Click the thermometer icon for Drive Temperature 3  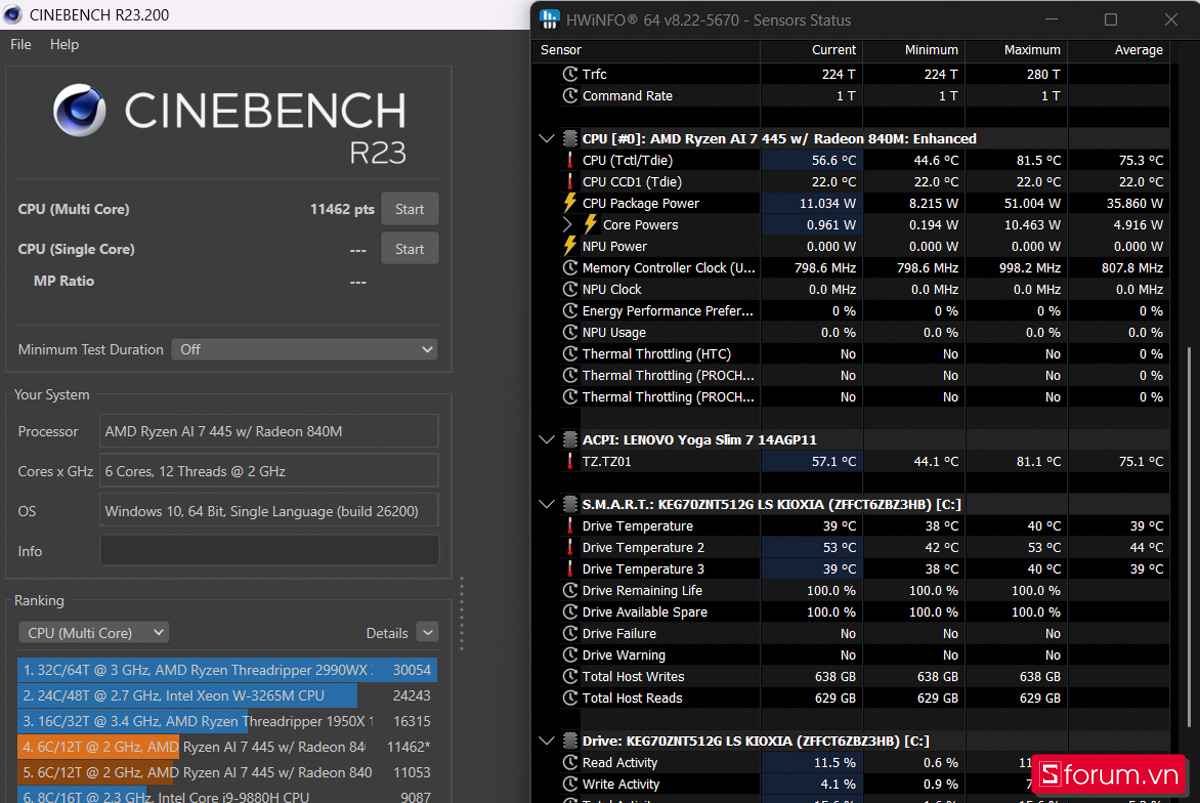click(x=570, y=569)
